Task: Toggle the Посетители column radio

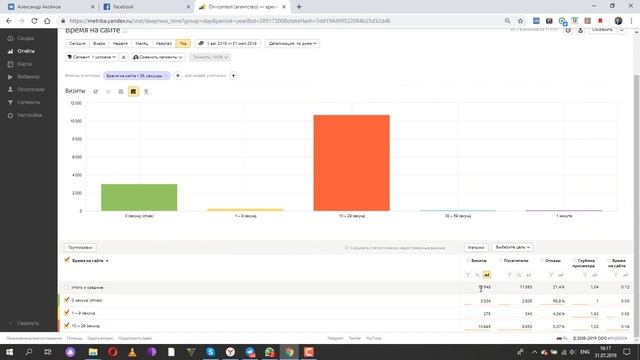Action: [x=500, y=260]
